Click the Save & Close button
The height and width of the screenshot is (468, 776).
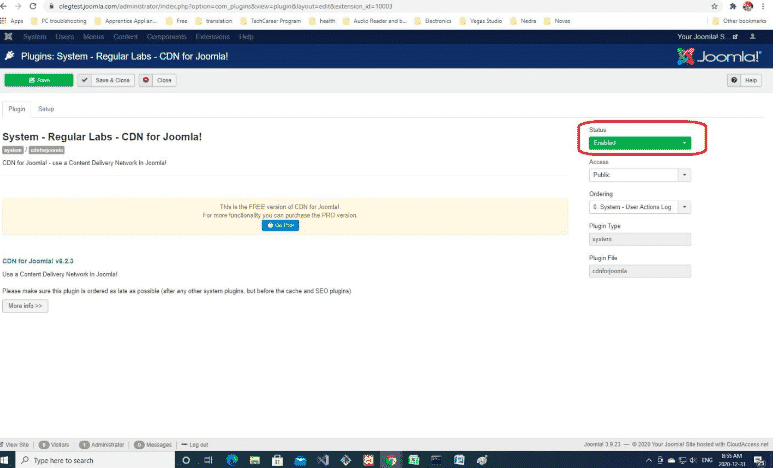pyautogui.click(x=106, y=80)
